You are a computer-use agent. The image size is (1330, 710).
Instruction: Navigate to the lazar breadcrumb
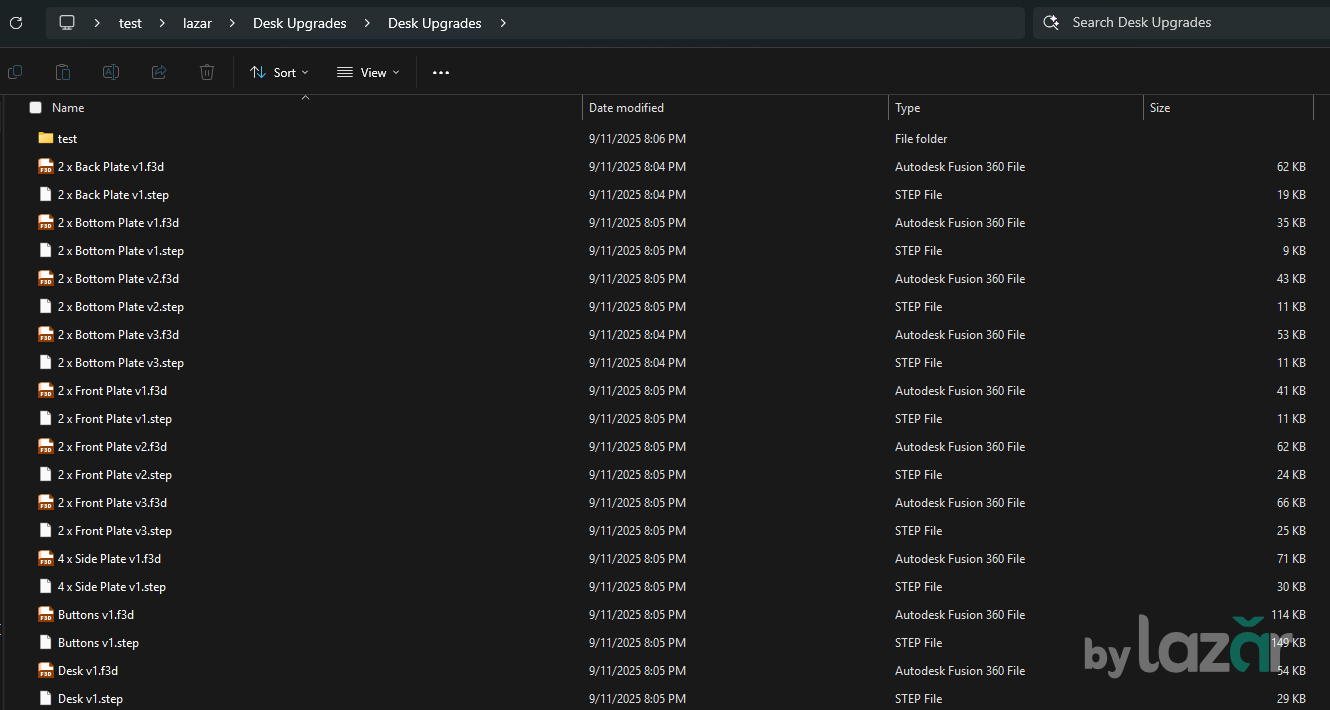[x=197, y=23]
